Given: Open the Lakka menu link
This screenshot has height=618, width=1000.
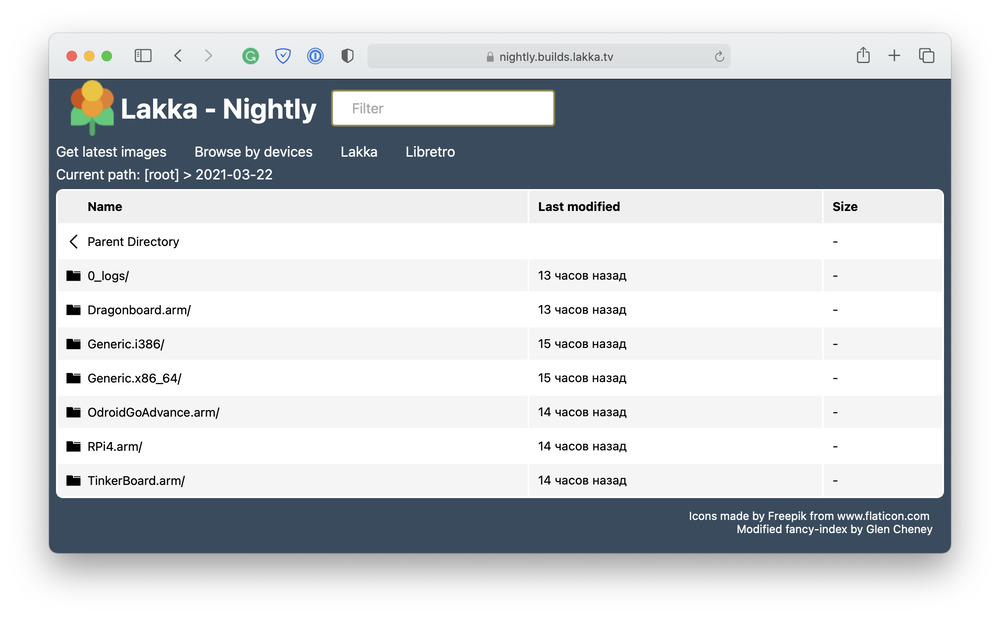Looking at the screenshot, I should click(x=359, y=152).
